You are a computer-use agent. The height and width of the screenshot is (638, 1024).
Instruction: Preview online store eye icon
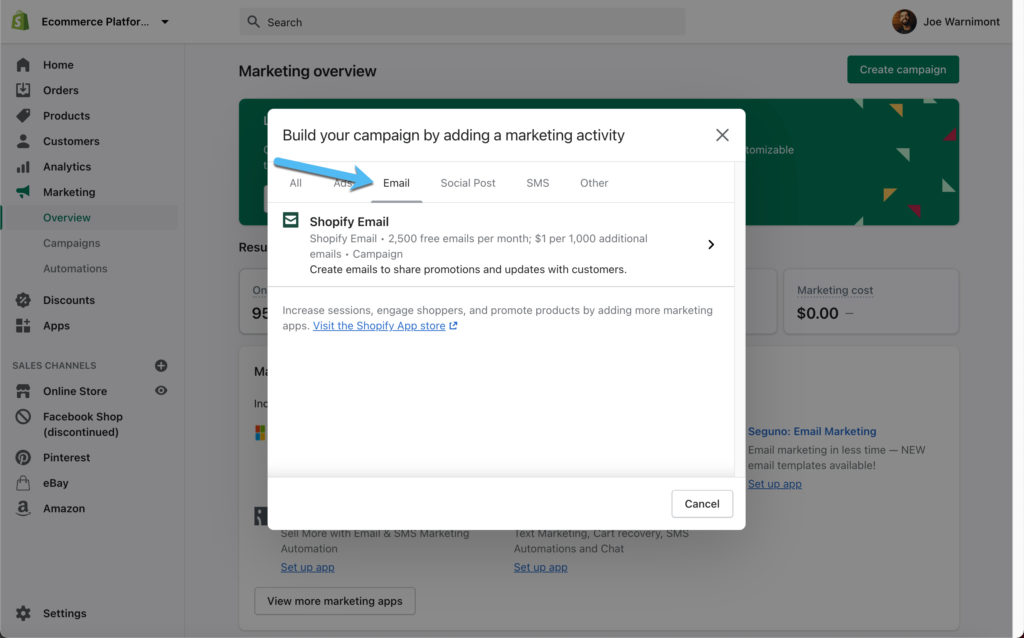(x=161, y=391)
